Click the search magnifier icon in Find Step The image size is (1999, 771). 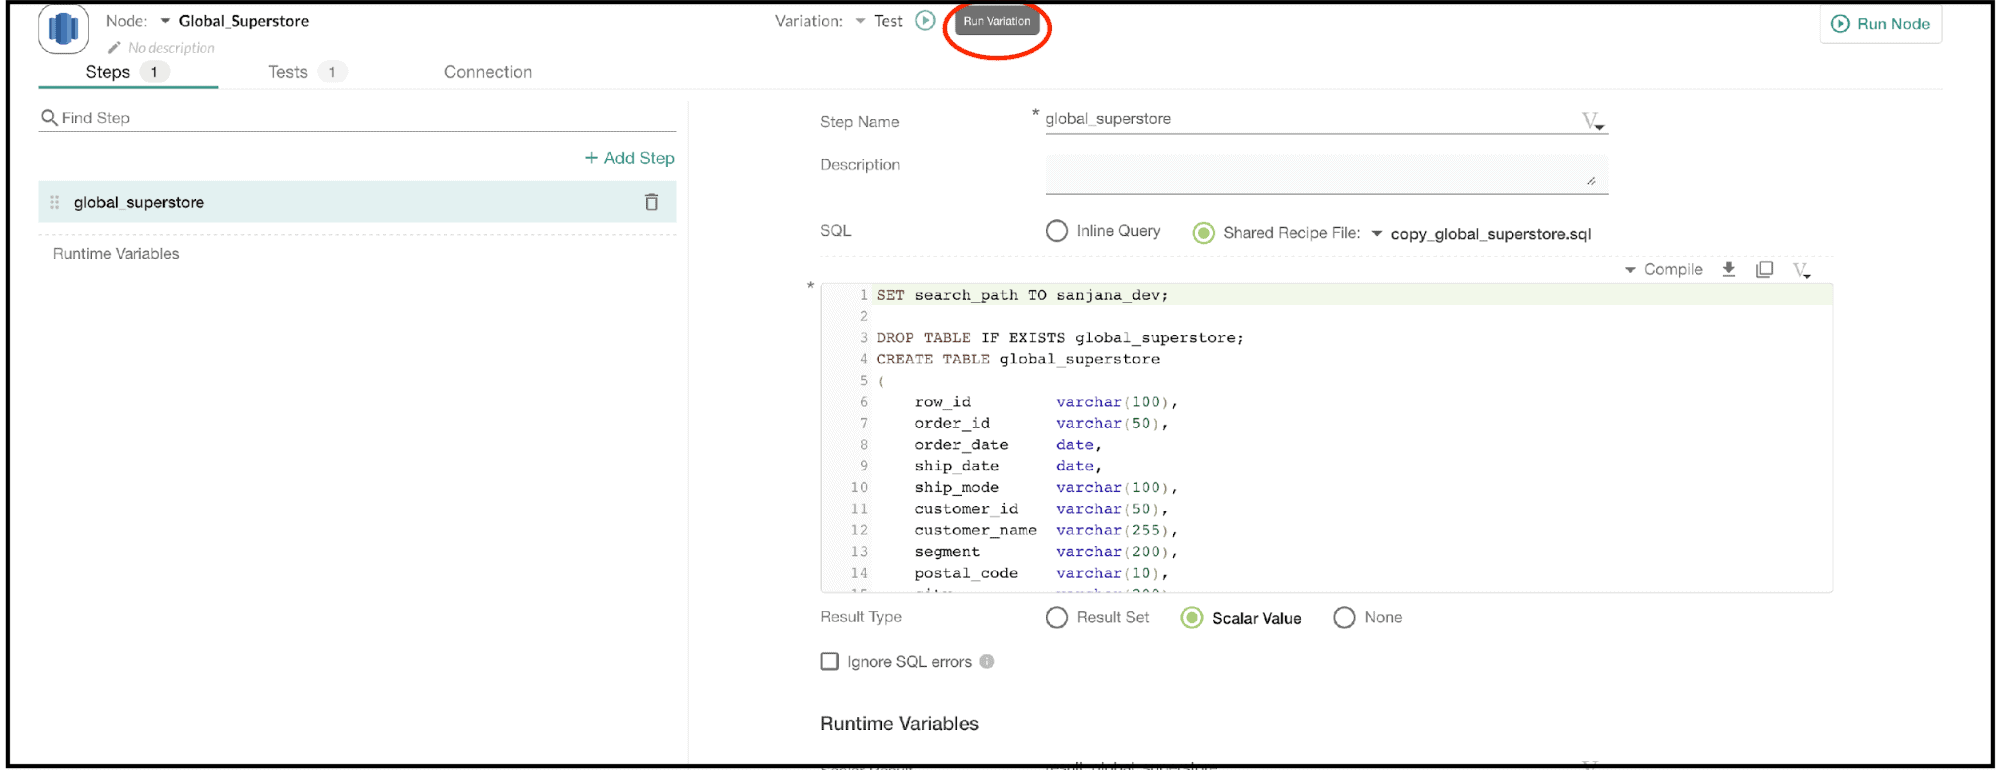pos(49,118)
